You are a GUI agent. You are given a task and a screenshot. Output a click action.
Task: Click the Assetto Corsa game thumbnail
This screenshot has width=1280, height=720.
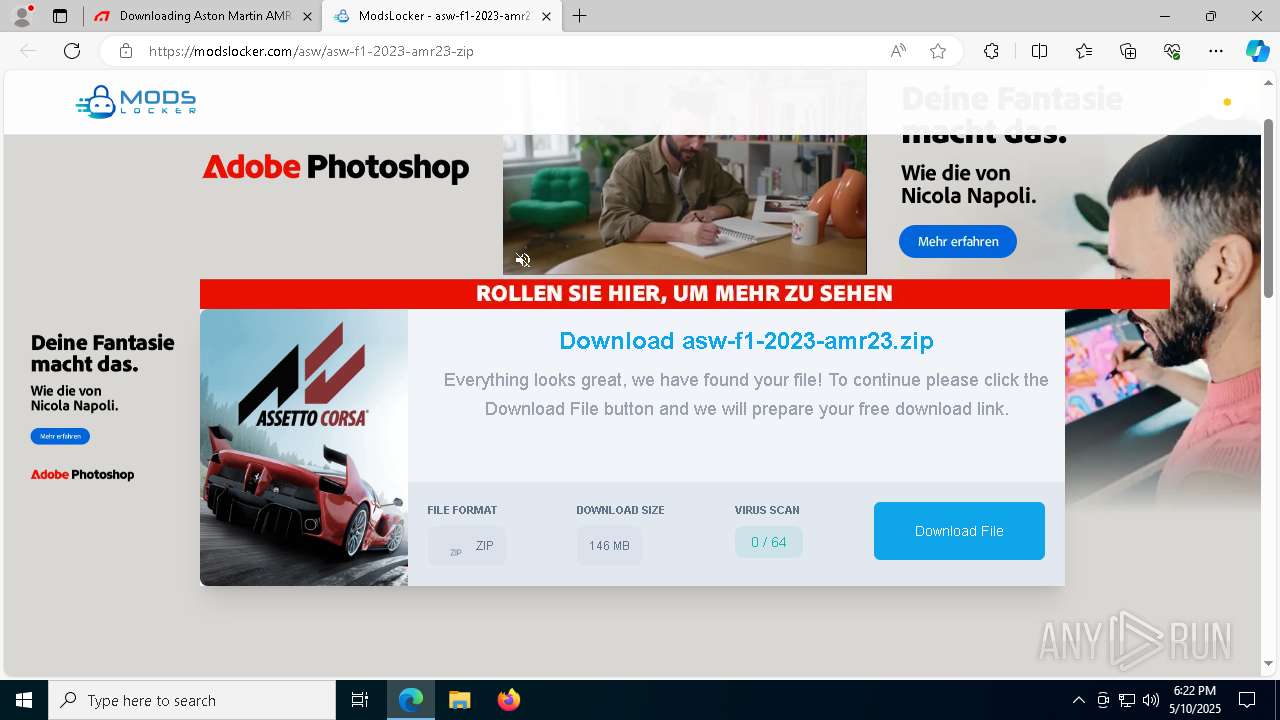(x=304, y=447)
